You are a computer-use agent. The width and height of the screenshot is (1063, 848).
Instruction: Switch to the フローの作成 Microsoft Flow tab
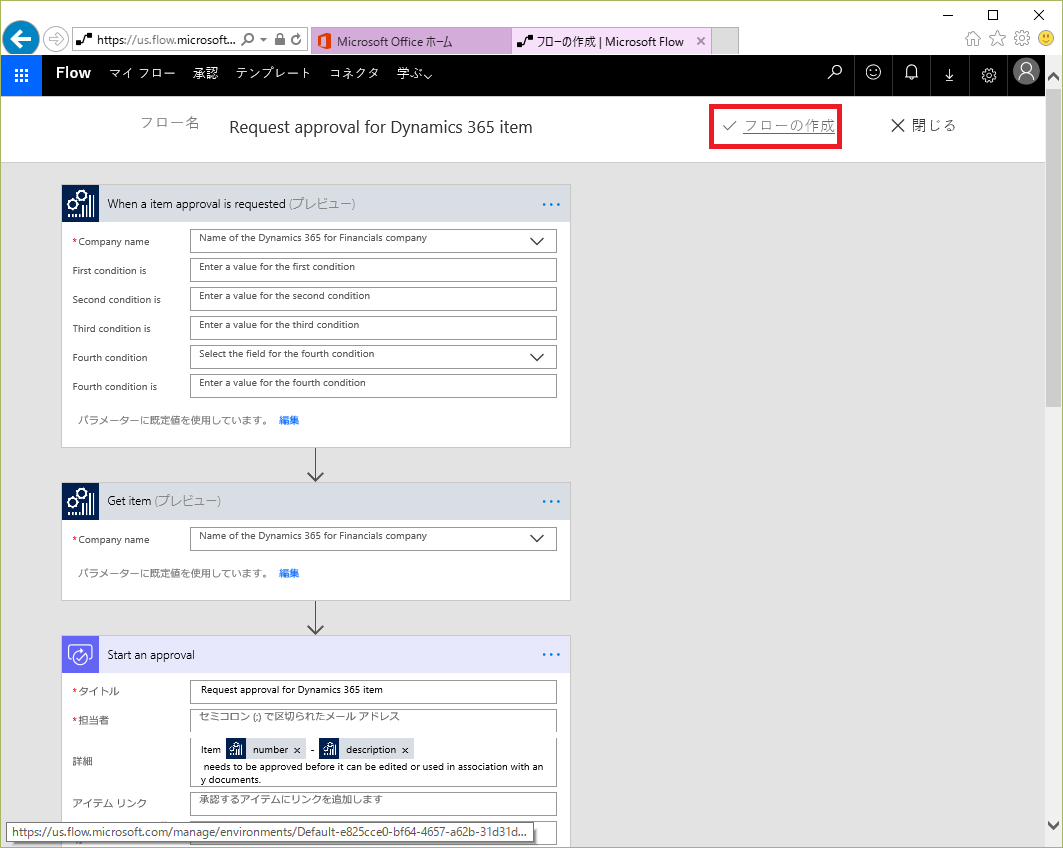(611, 41)
